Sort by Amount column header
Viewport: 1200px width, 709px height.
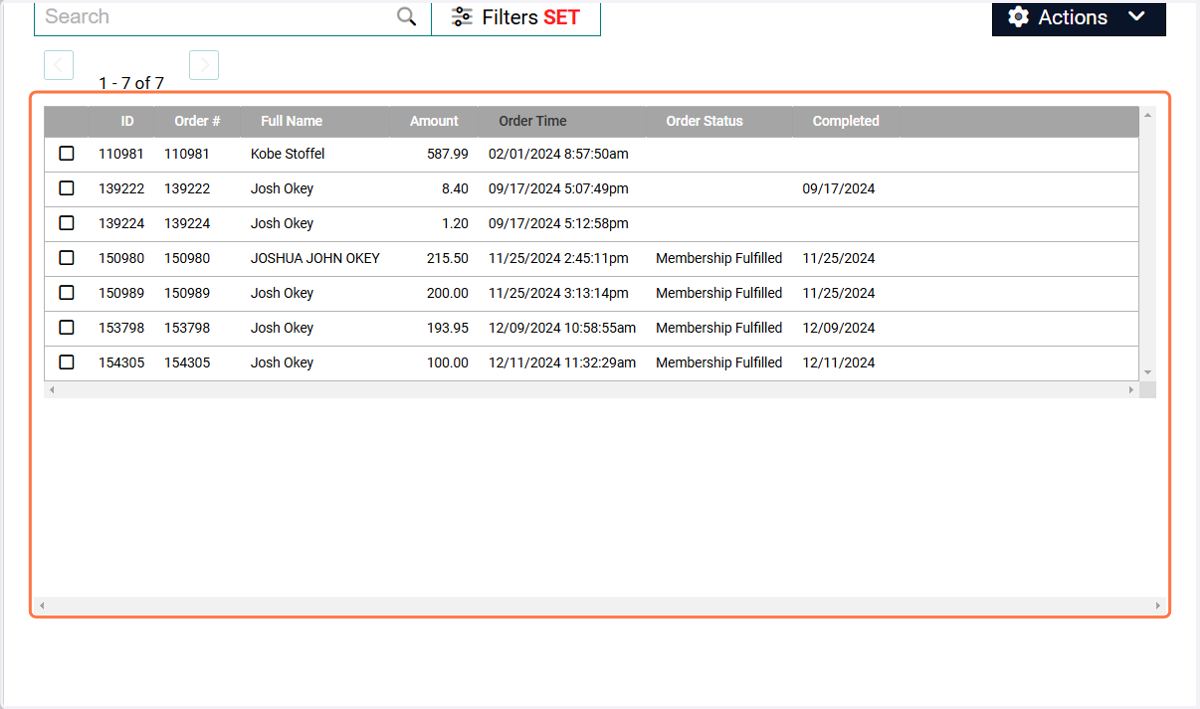(434, 121)
